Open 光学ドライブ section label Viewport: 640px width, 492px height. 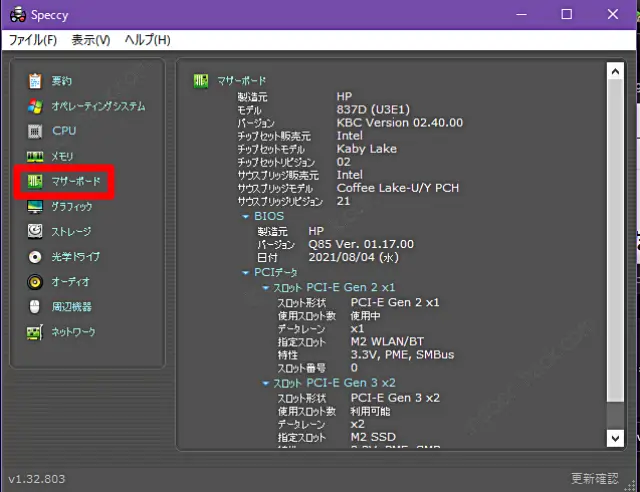pyautogui.click(x=76, y=257)
